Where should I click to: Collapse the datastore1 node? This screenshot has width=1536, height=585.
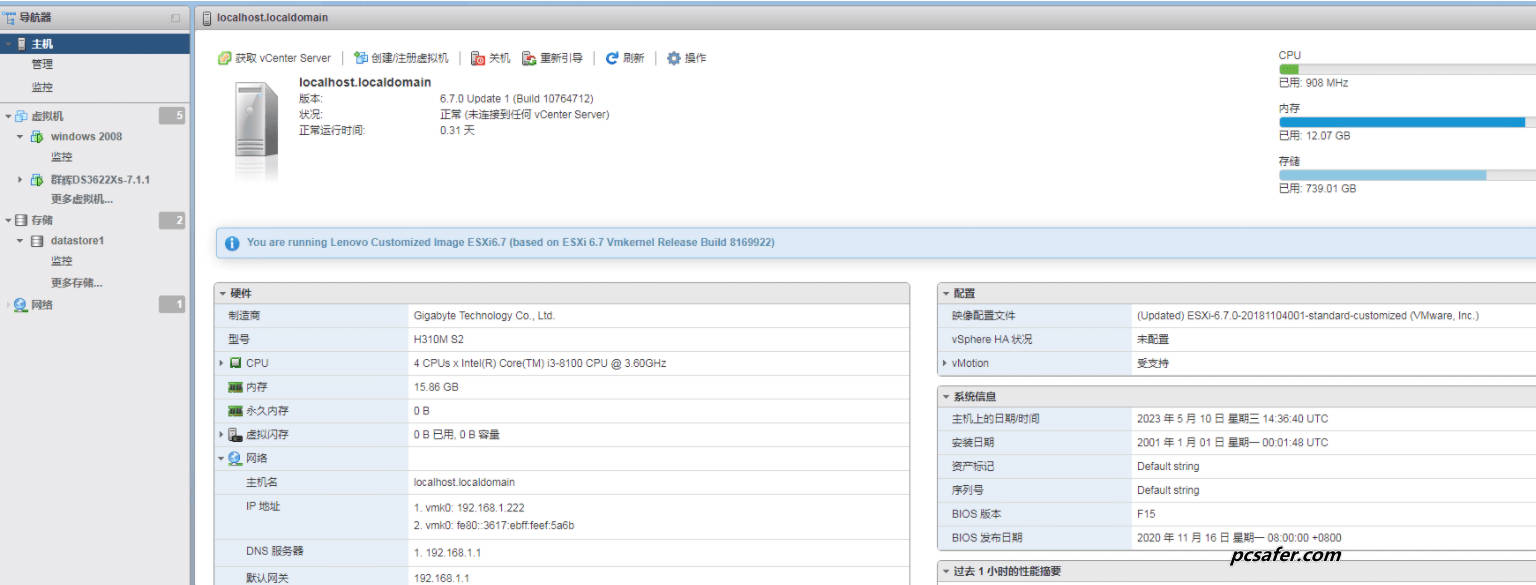coord(20,241)
